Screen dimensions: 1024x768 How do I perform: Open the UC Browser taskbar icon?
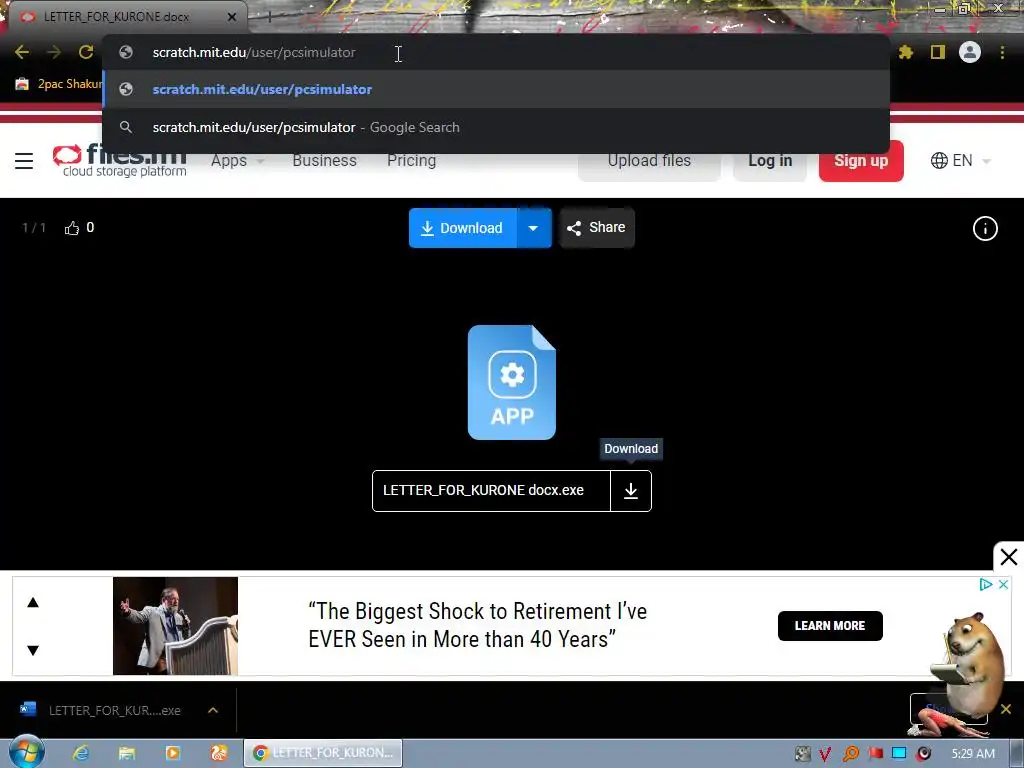point(219,753)
